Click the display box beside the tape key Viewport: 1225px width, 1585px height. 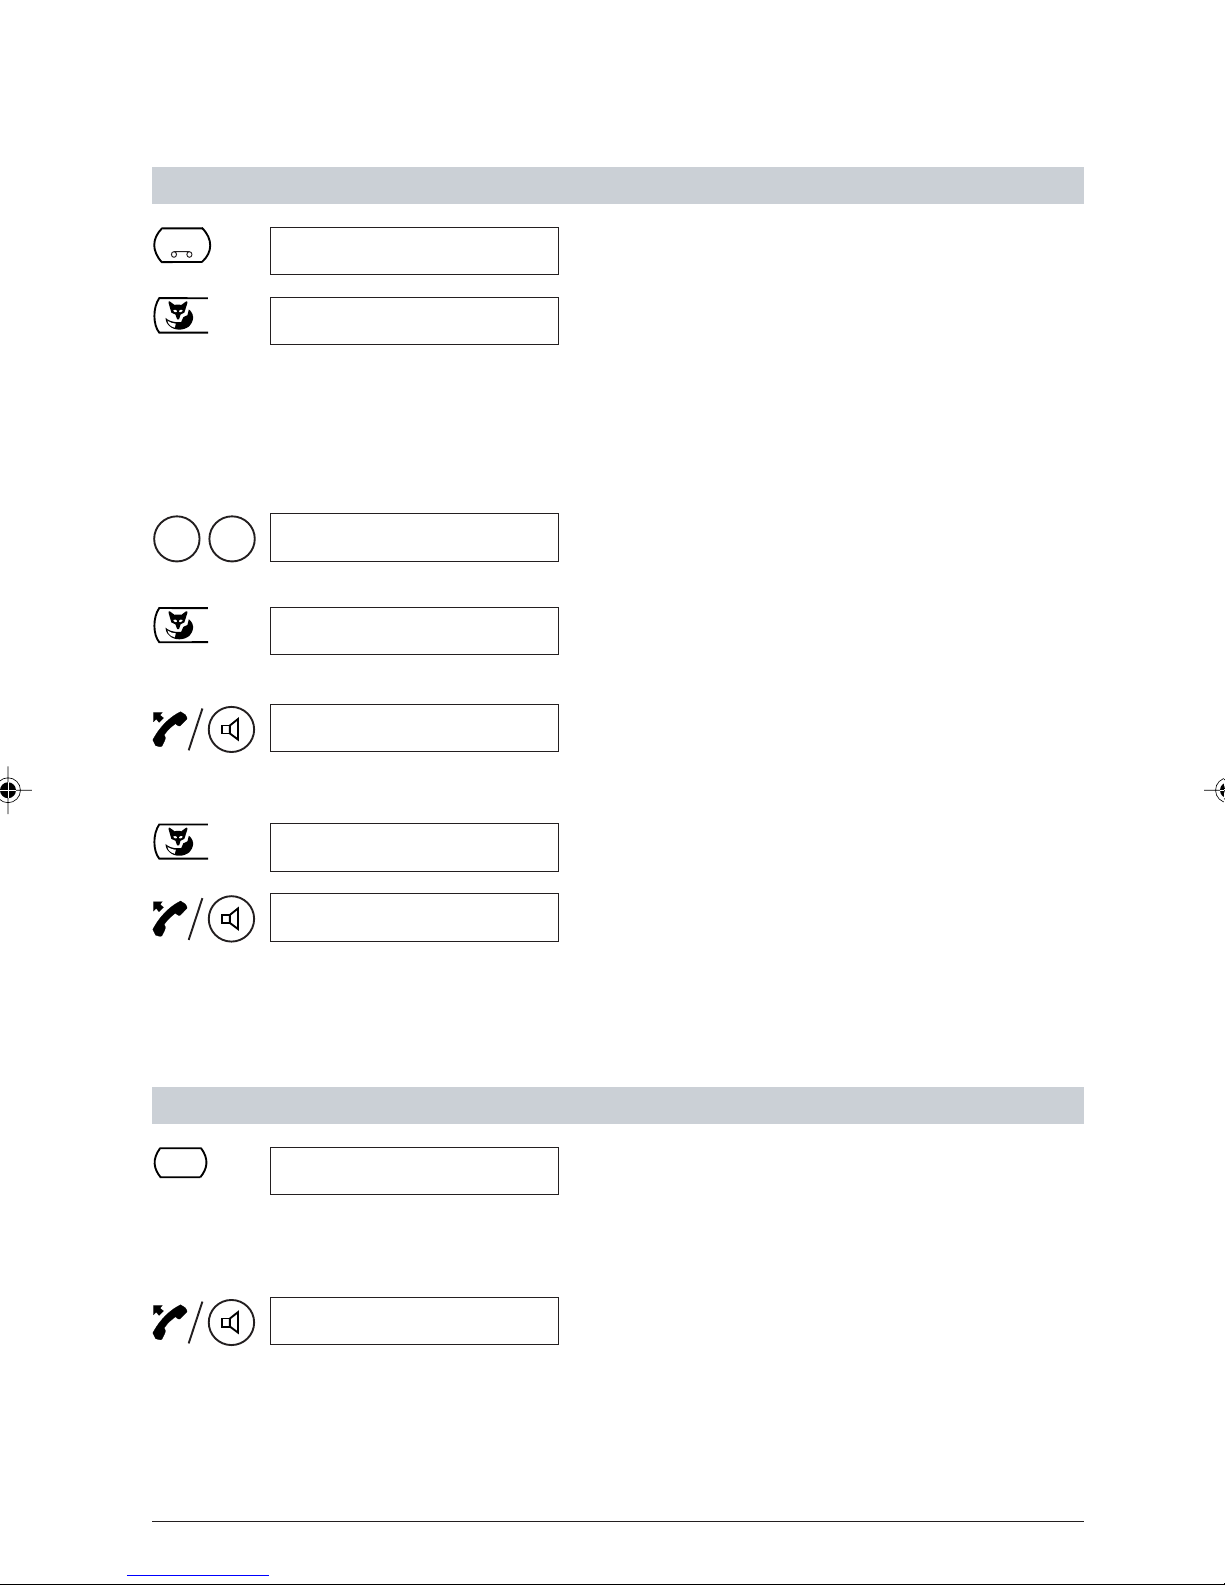coord(414,251)
